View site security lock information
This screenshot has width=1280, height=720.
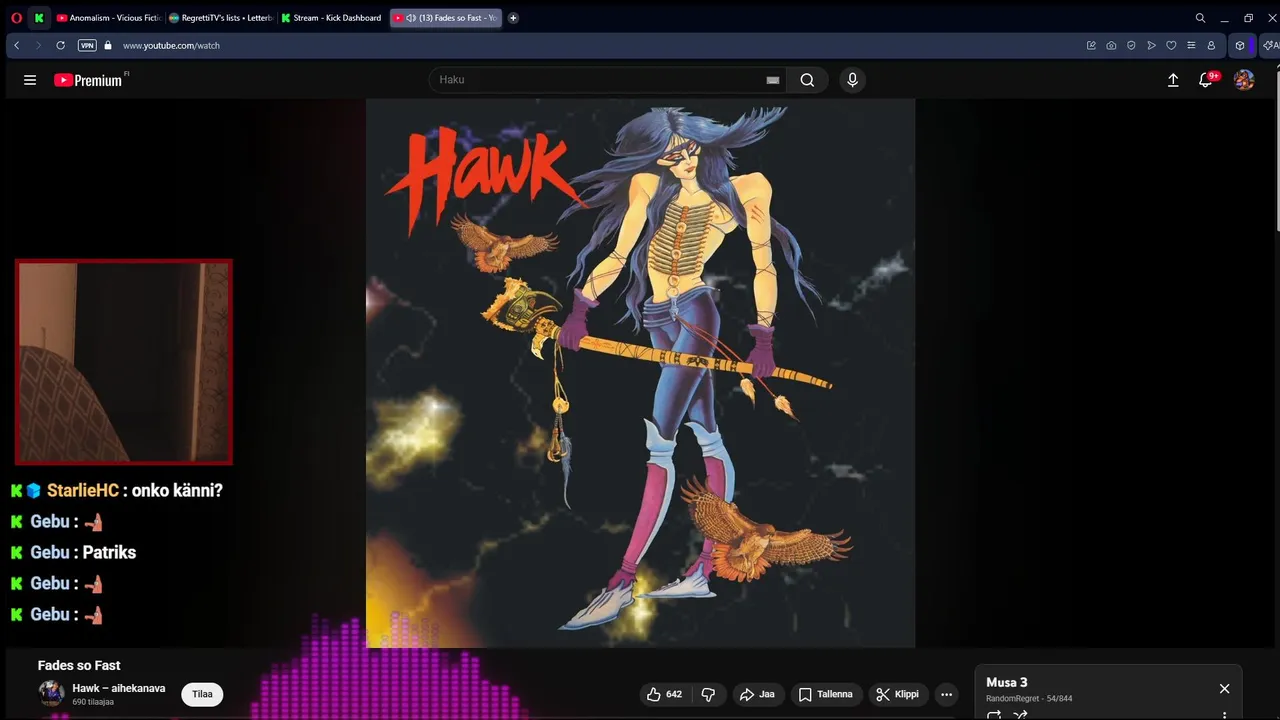click(x=108, y=45)
